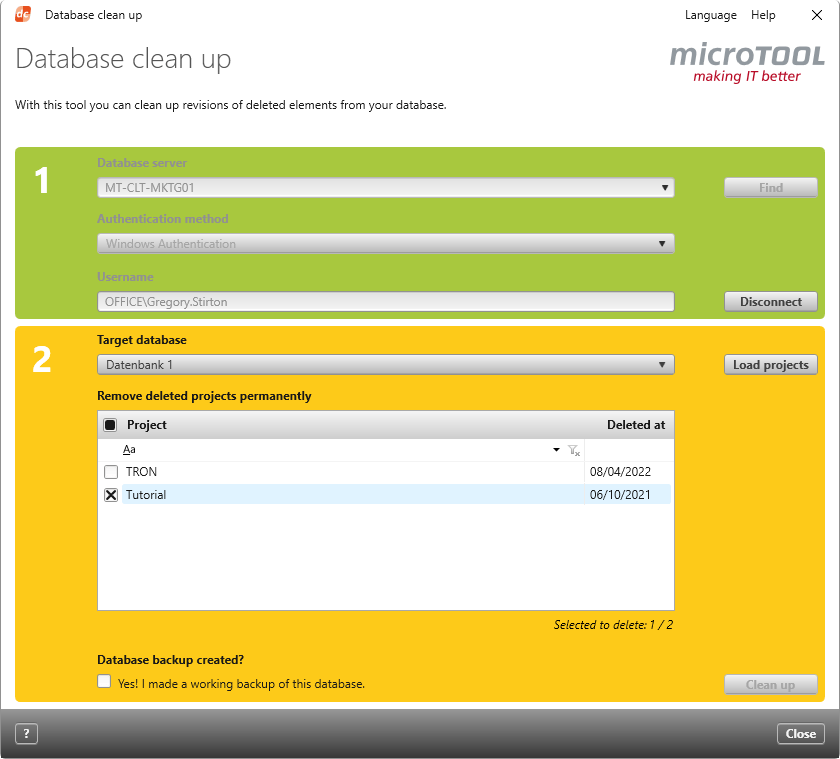Click the dc application icon in titlebar
Screen dimensions: 840x759
(x=23, y=14)
